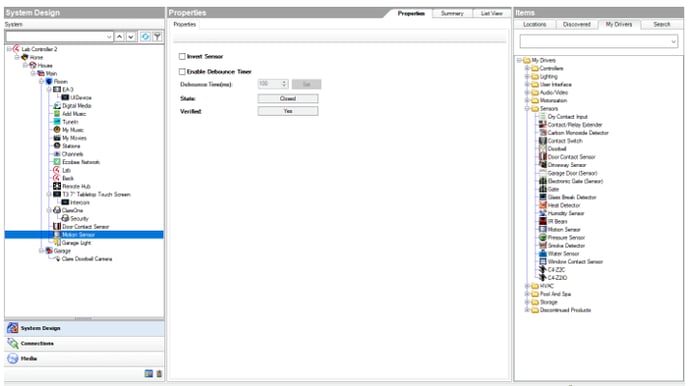
Task: Select the TuneIn icon in project tree
Action: (57, 122)
